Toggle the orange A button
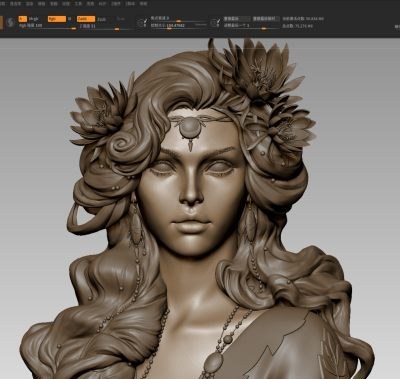This screenshot has height=379, width=400. [23, 19]
